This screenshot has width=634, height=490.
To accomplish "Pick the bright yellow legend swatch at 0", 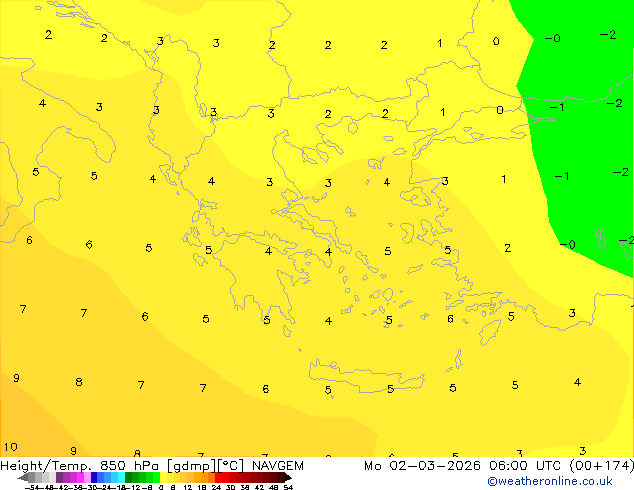I will tap(163, 477).
